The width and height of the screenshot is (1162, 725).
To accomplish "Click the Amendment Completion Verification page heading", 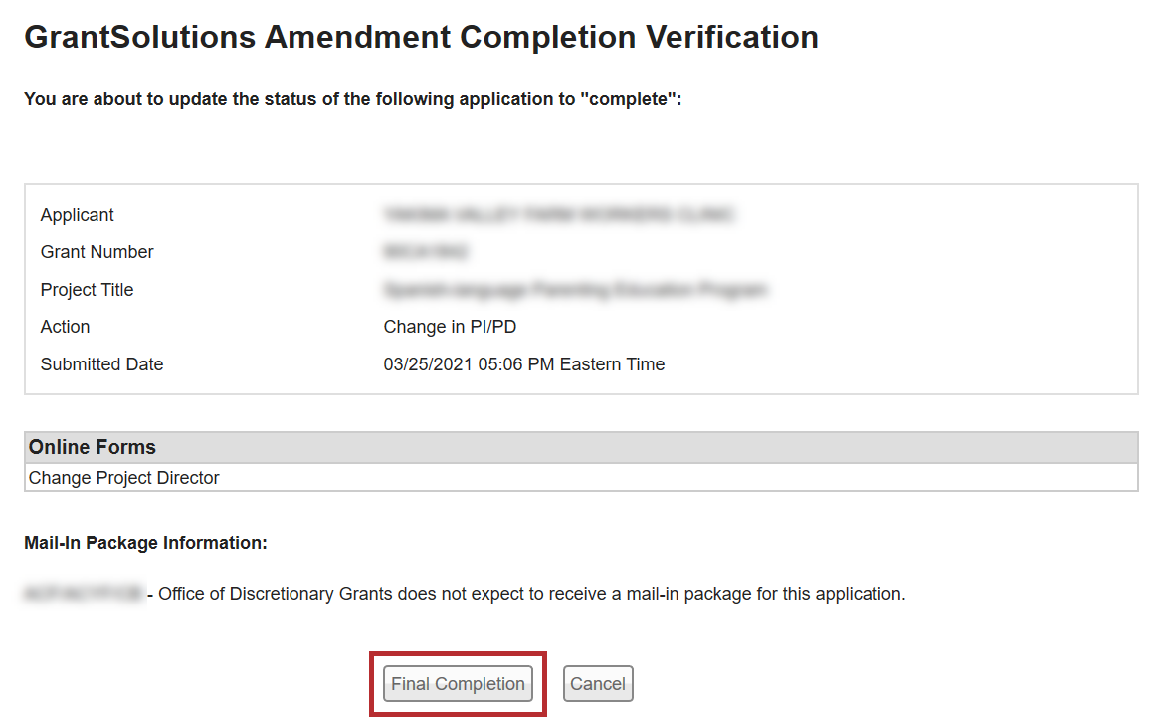I will coord(421,38).
